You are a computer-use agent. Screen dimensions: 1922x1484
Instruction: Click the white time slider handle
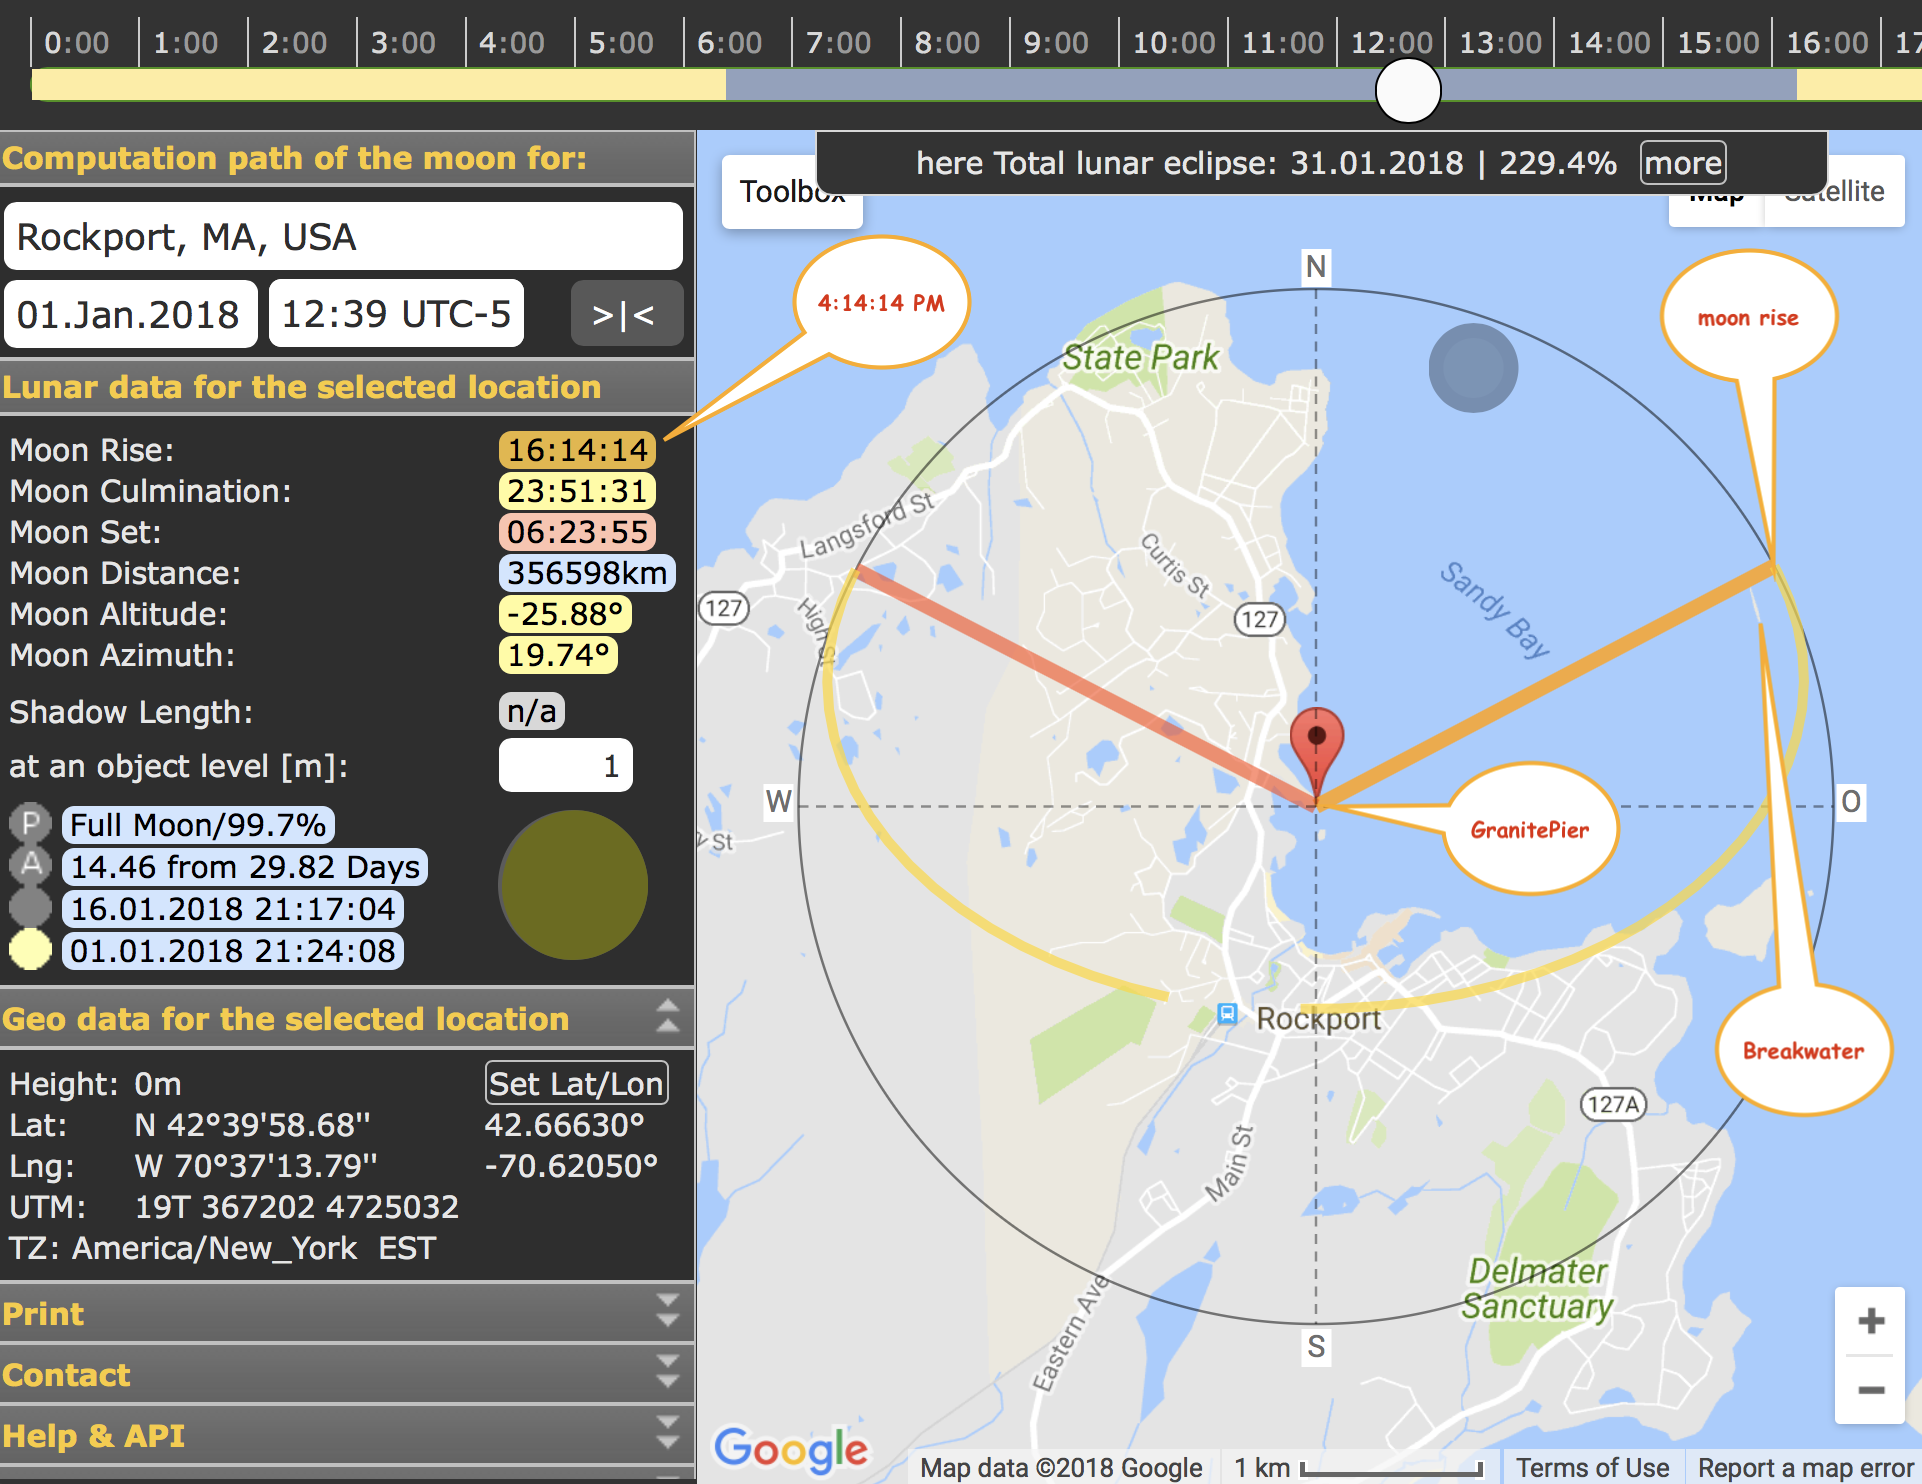1407,90
